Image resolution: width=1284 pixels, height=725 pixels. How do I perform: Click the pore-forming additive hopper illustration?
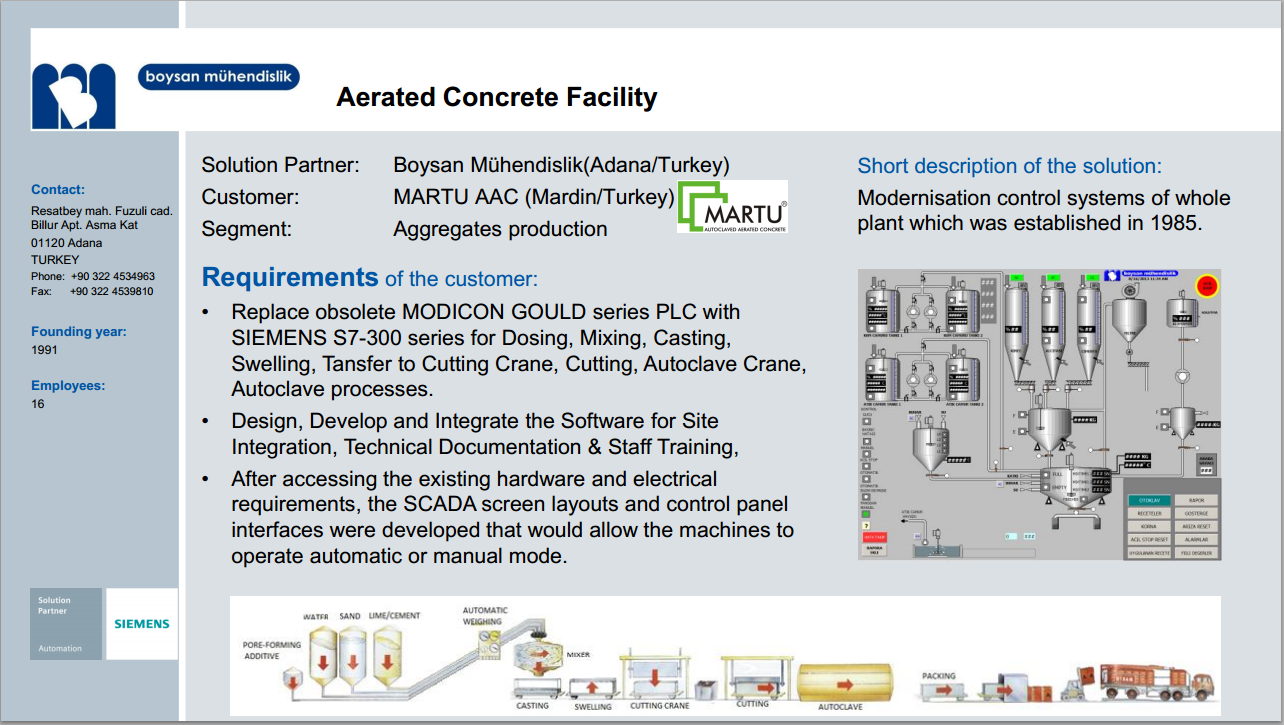pos(292,678)
